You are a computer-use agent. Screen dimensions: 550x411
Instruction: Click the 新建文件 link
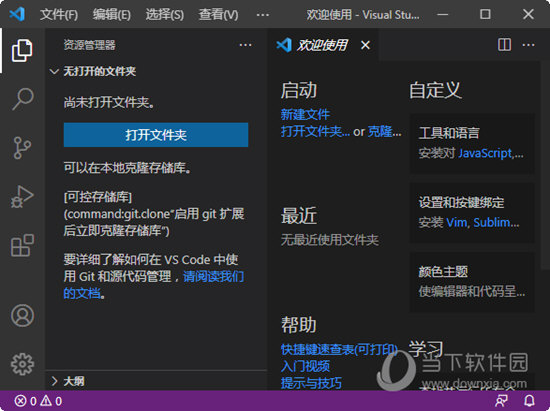[x=305, y=115]
